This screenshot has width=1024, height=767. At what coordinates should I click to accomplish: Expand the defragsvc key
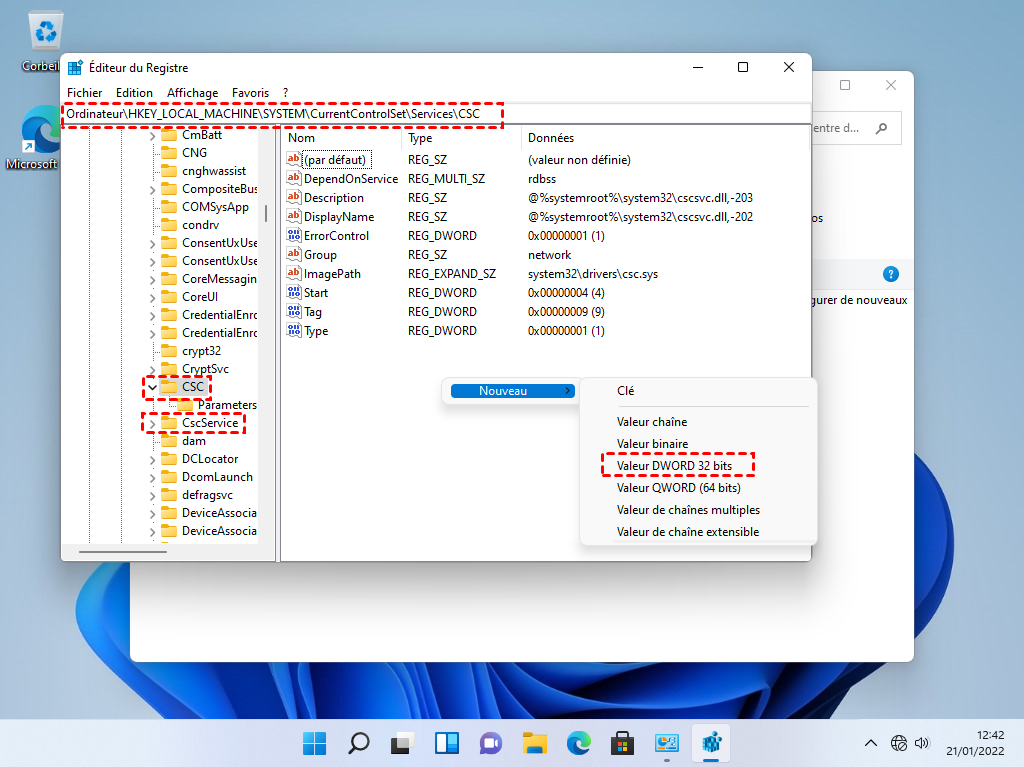tap(152, 496)
